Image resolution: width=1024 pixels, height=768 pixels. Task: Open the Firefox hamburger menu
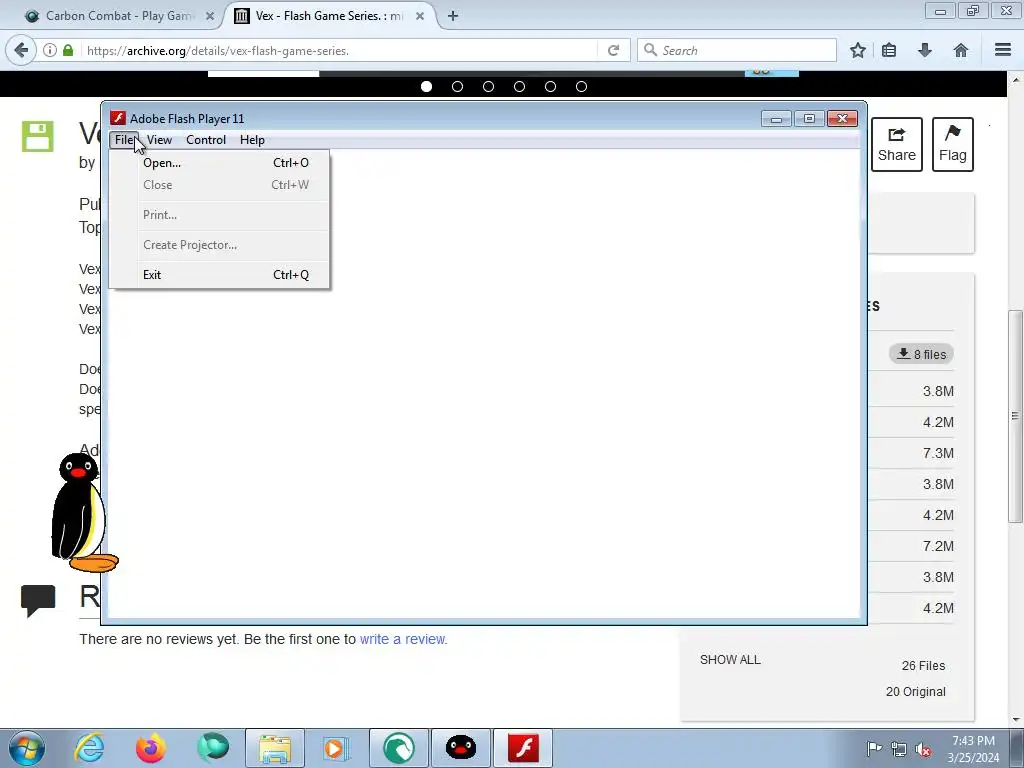click(x=1003, y=50)
